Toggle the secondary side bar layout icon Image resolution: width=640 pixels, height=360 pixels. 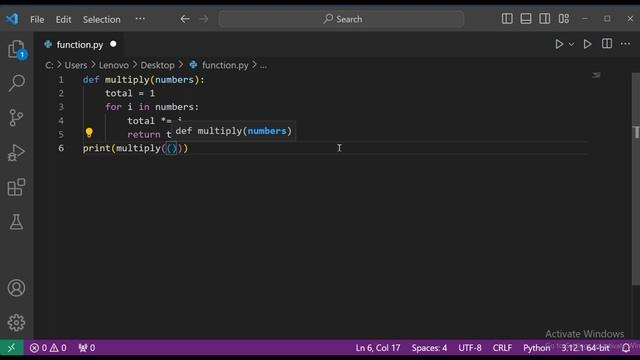544,19
